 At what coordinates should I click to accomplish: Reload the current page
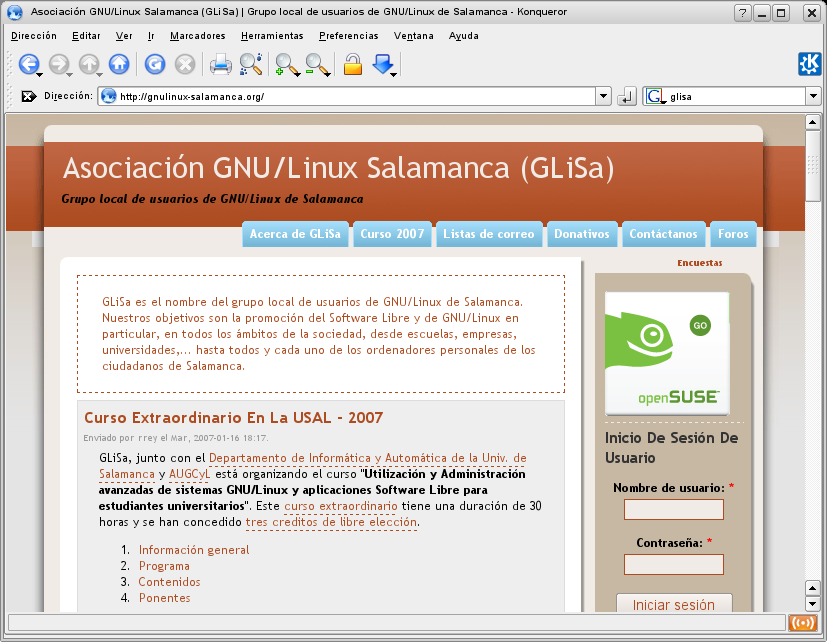point(155,65)
